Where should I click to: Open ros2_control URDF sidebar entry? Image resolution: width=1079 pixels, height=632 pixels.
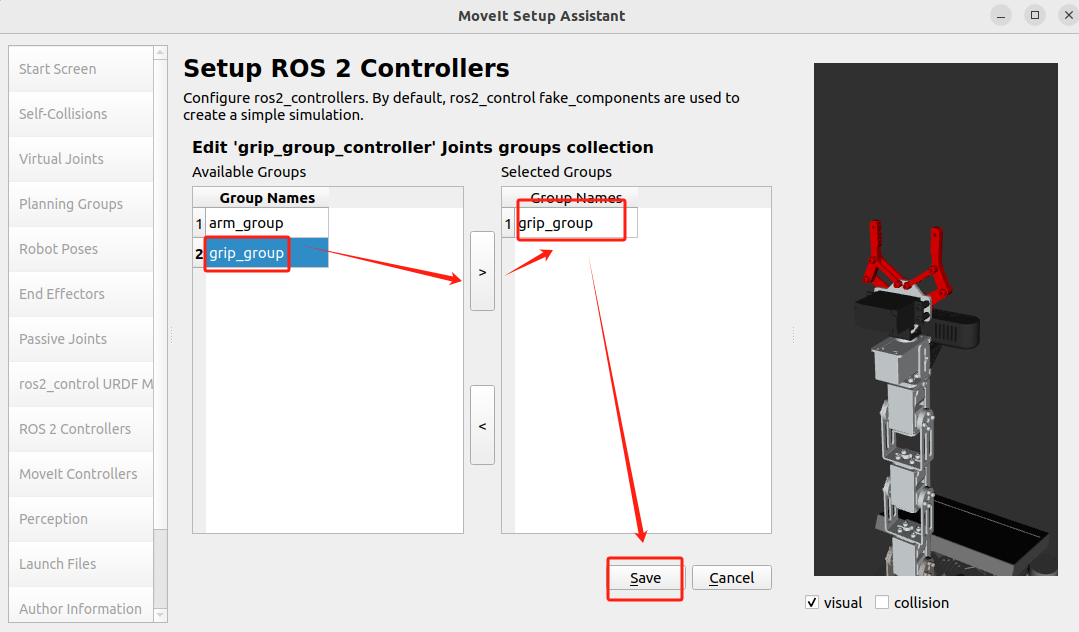pyautogui.click(x=81, y=383)
